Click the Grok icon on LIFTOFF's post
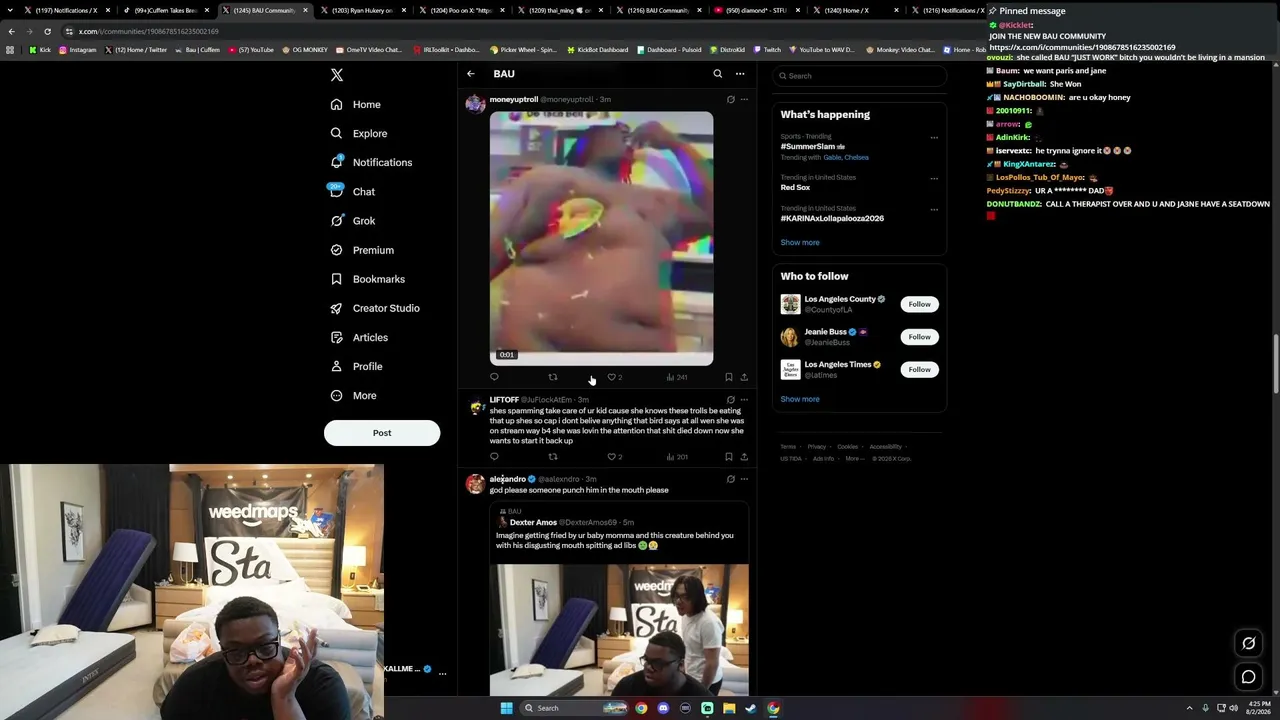 (x=731, y=400)
